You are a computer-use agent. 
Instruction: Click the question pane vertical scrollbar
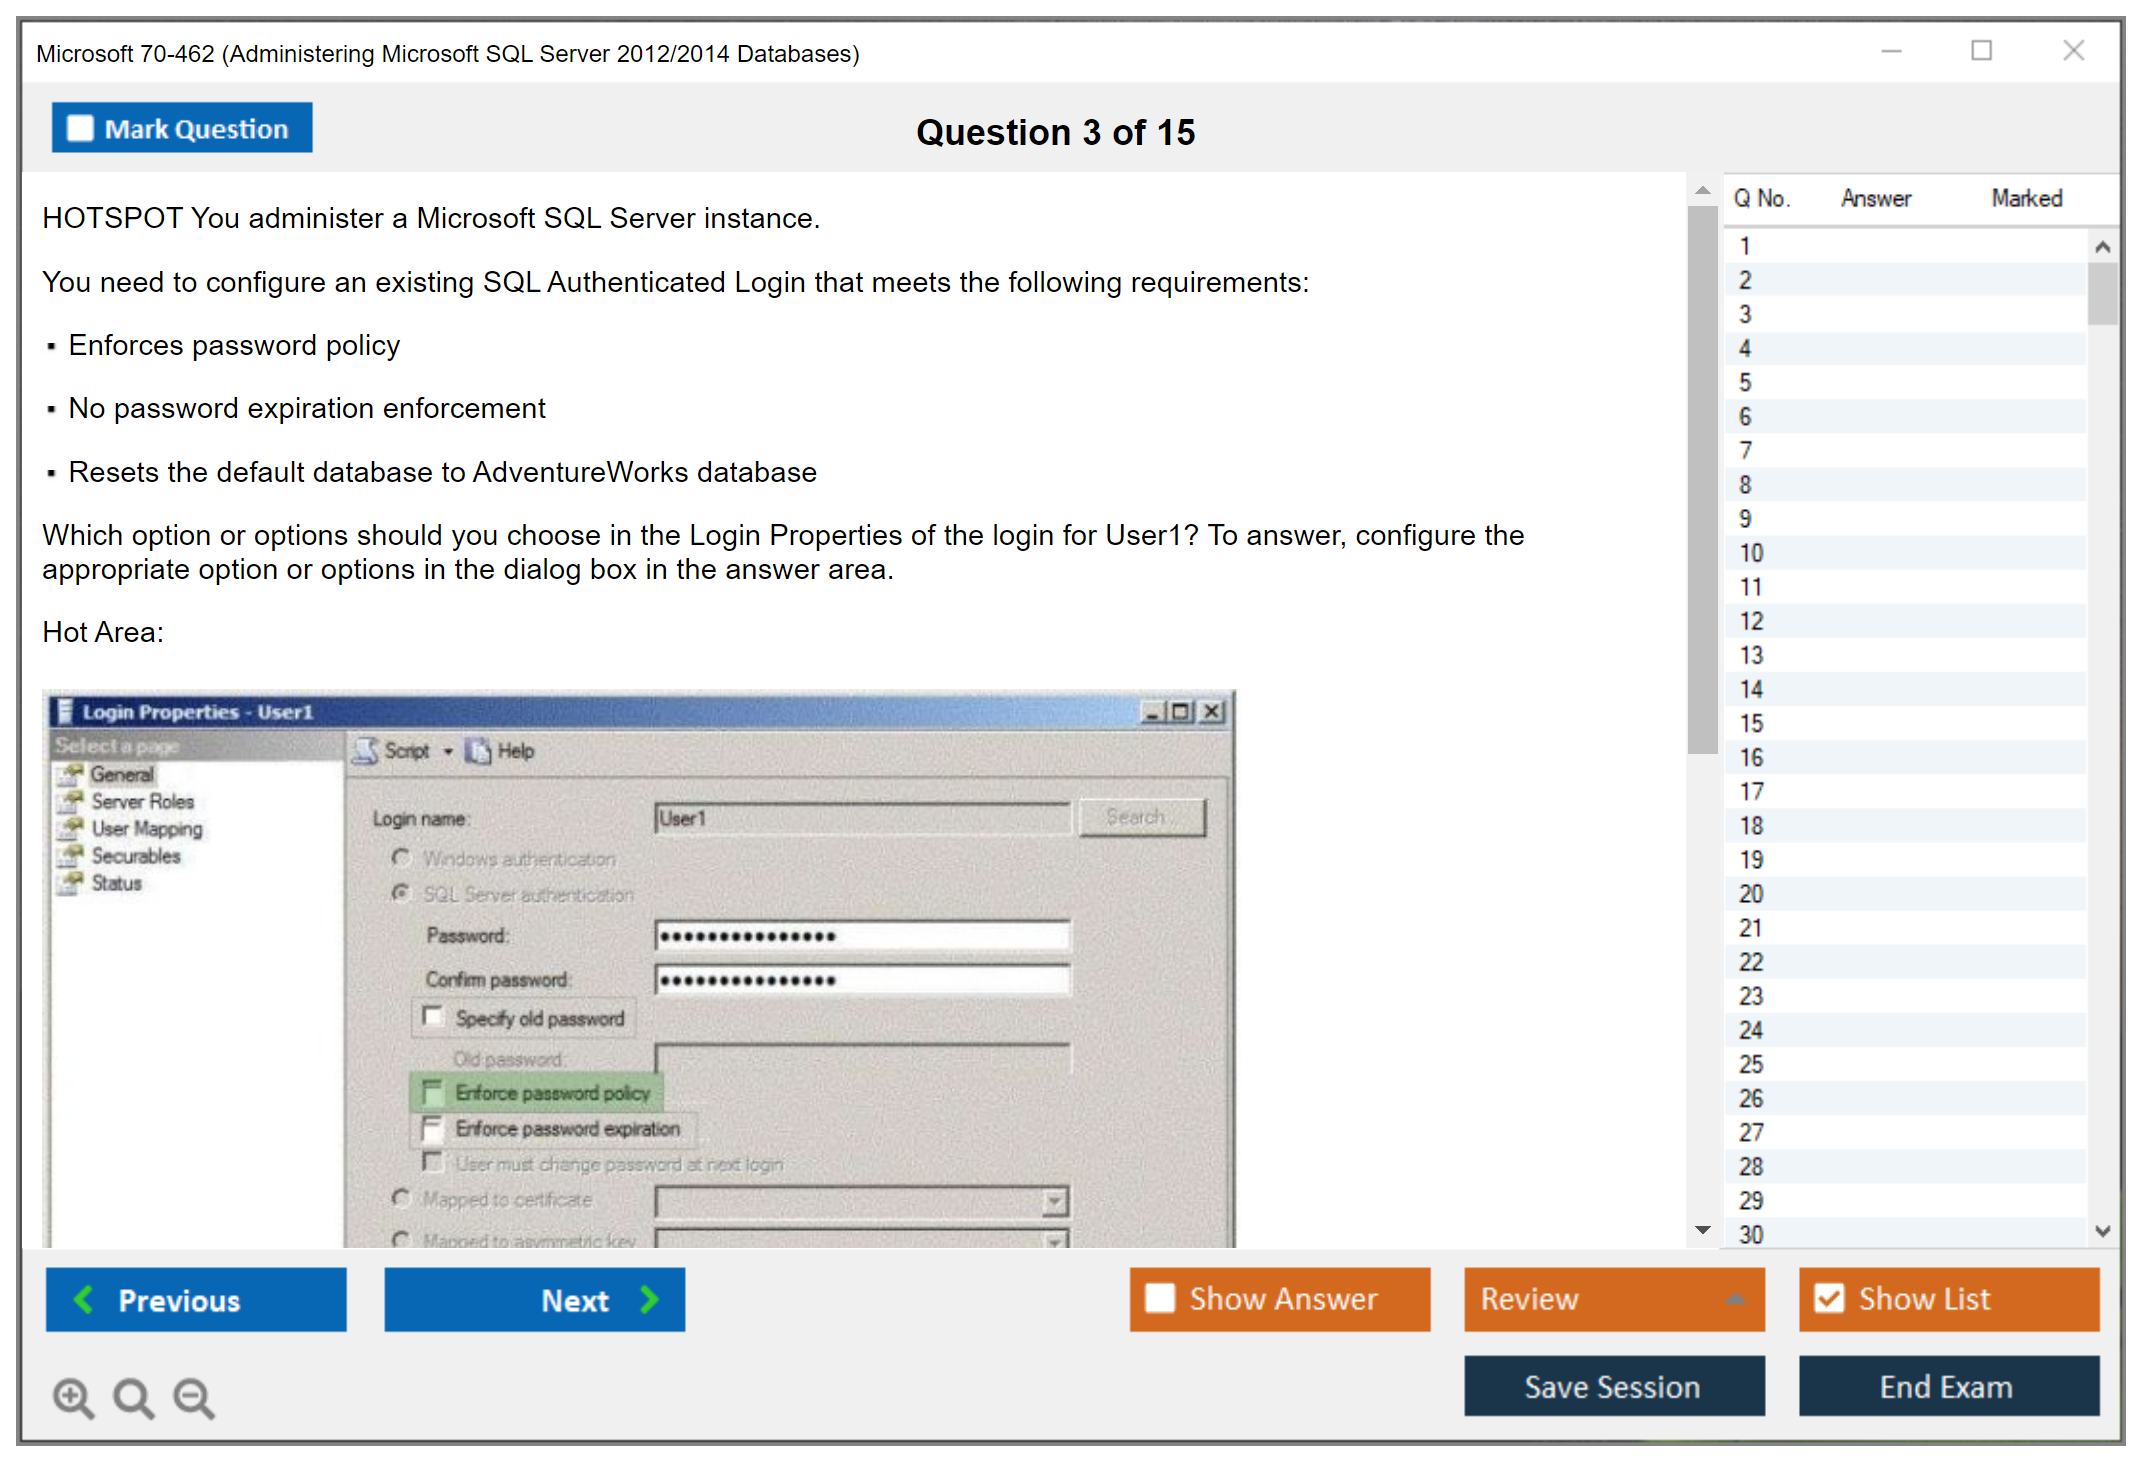click(x=1702, y=480)
